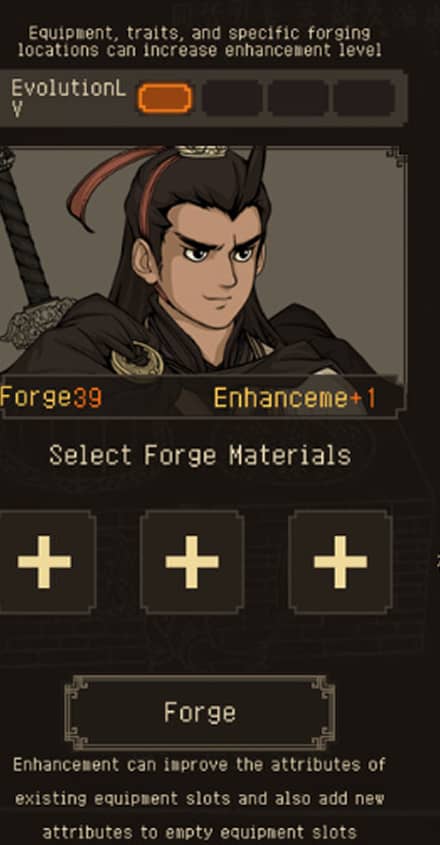This screenshot has height=845, width=440.
Task: Click the hint about increasing enhancement level
Action: pos(200,42)
